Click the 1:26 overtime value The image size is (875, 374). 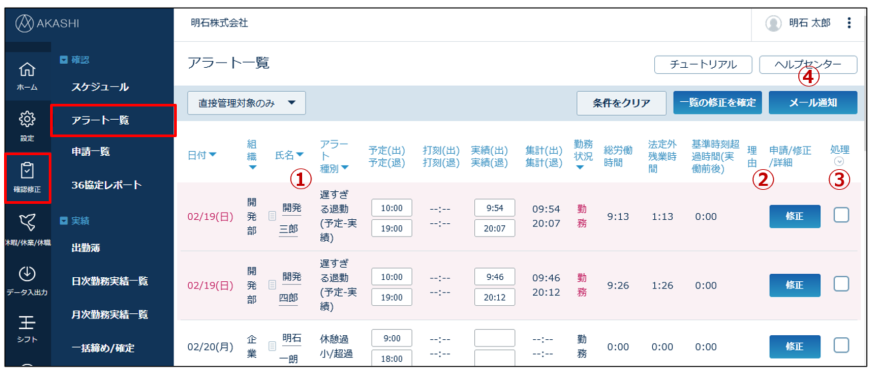[662, 285]
